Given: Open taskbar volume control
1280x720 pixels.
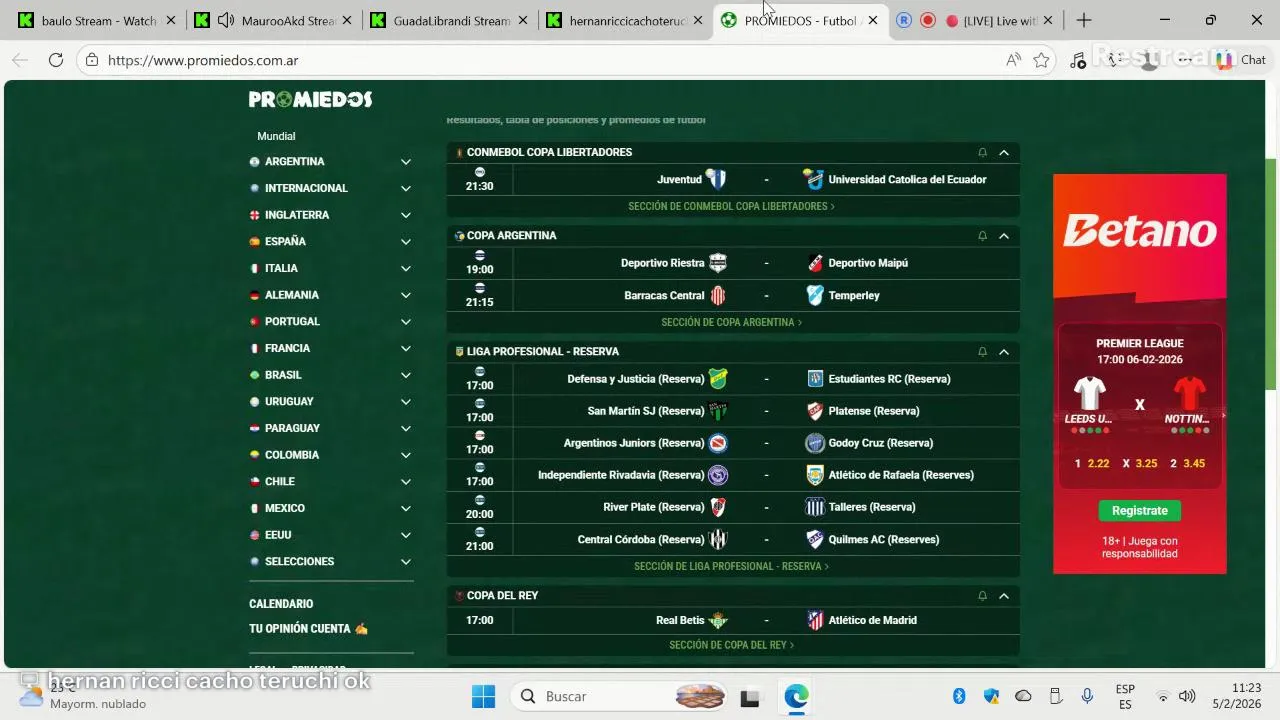Looking at the screenshot, I should pos(1187,696).
